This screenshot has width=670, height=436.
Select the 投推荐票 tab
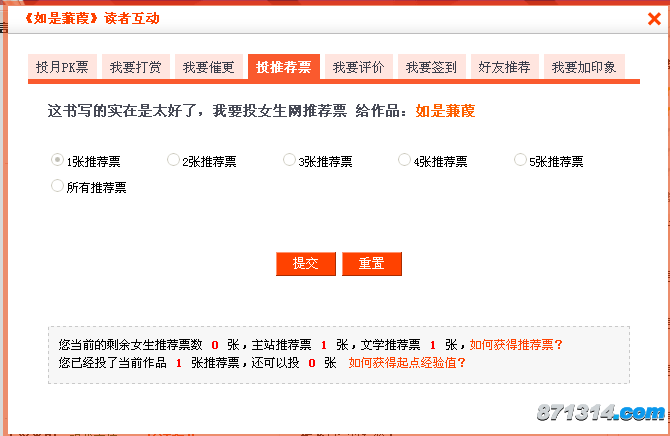(284, 67)
